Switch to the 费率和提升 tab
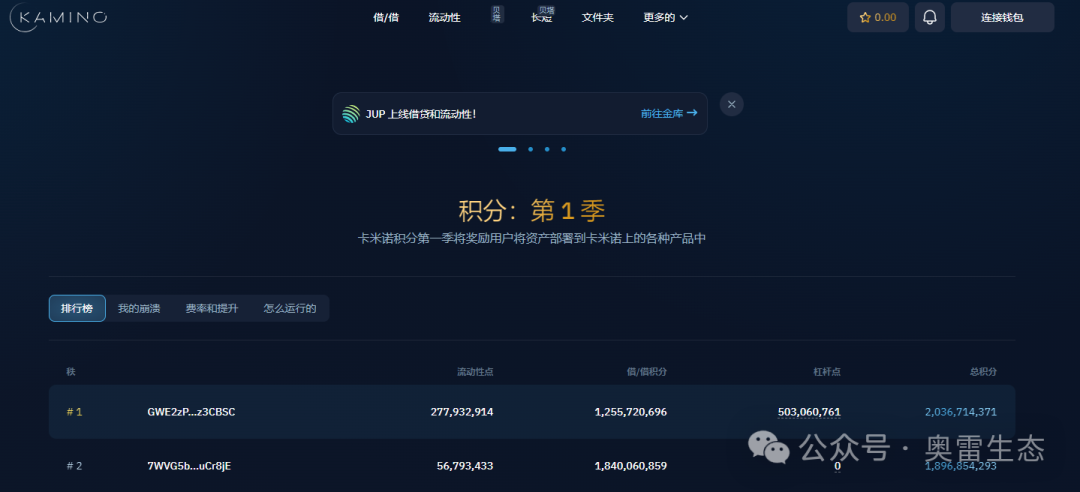This screenshot has width=1080, height=492. coord(211,309)
